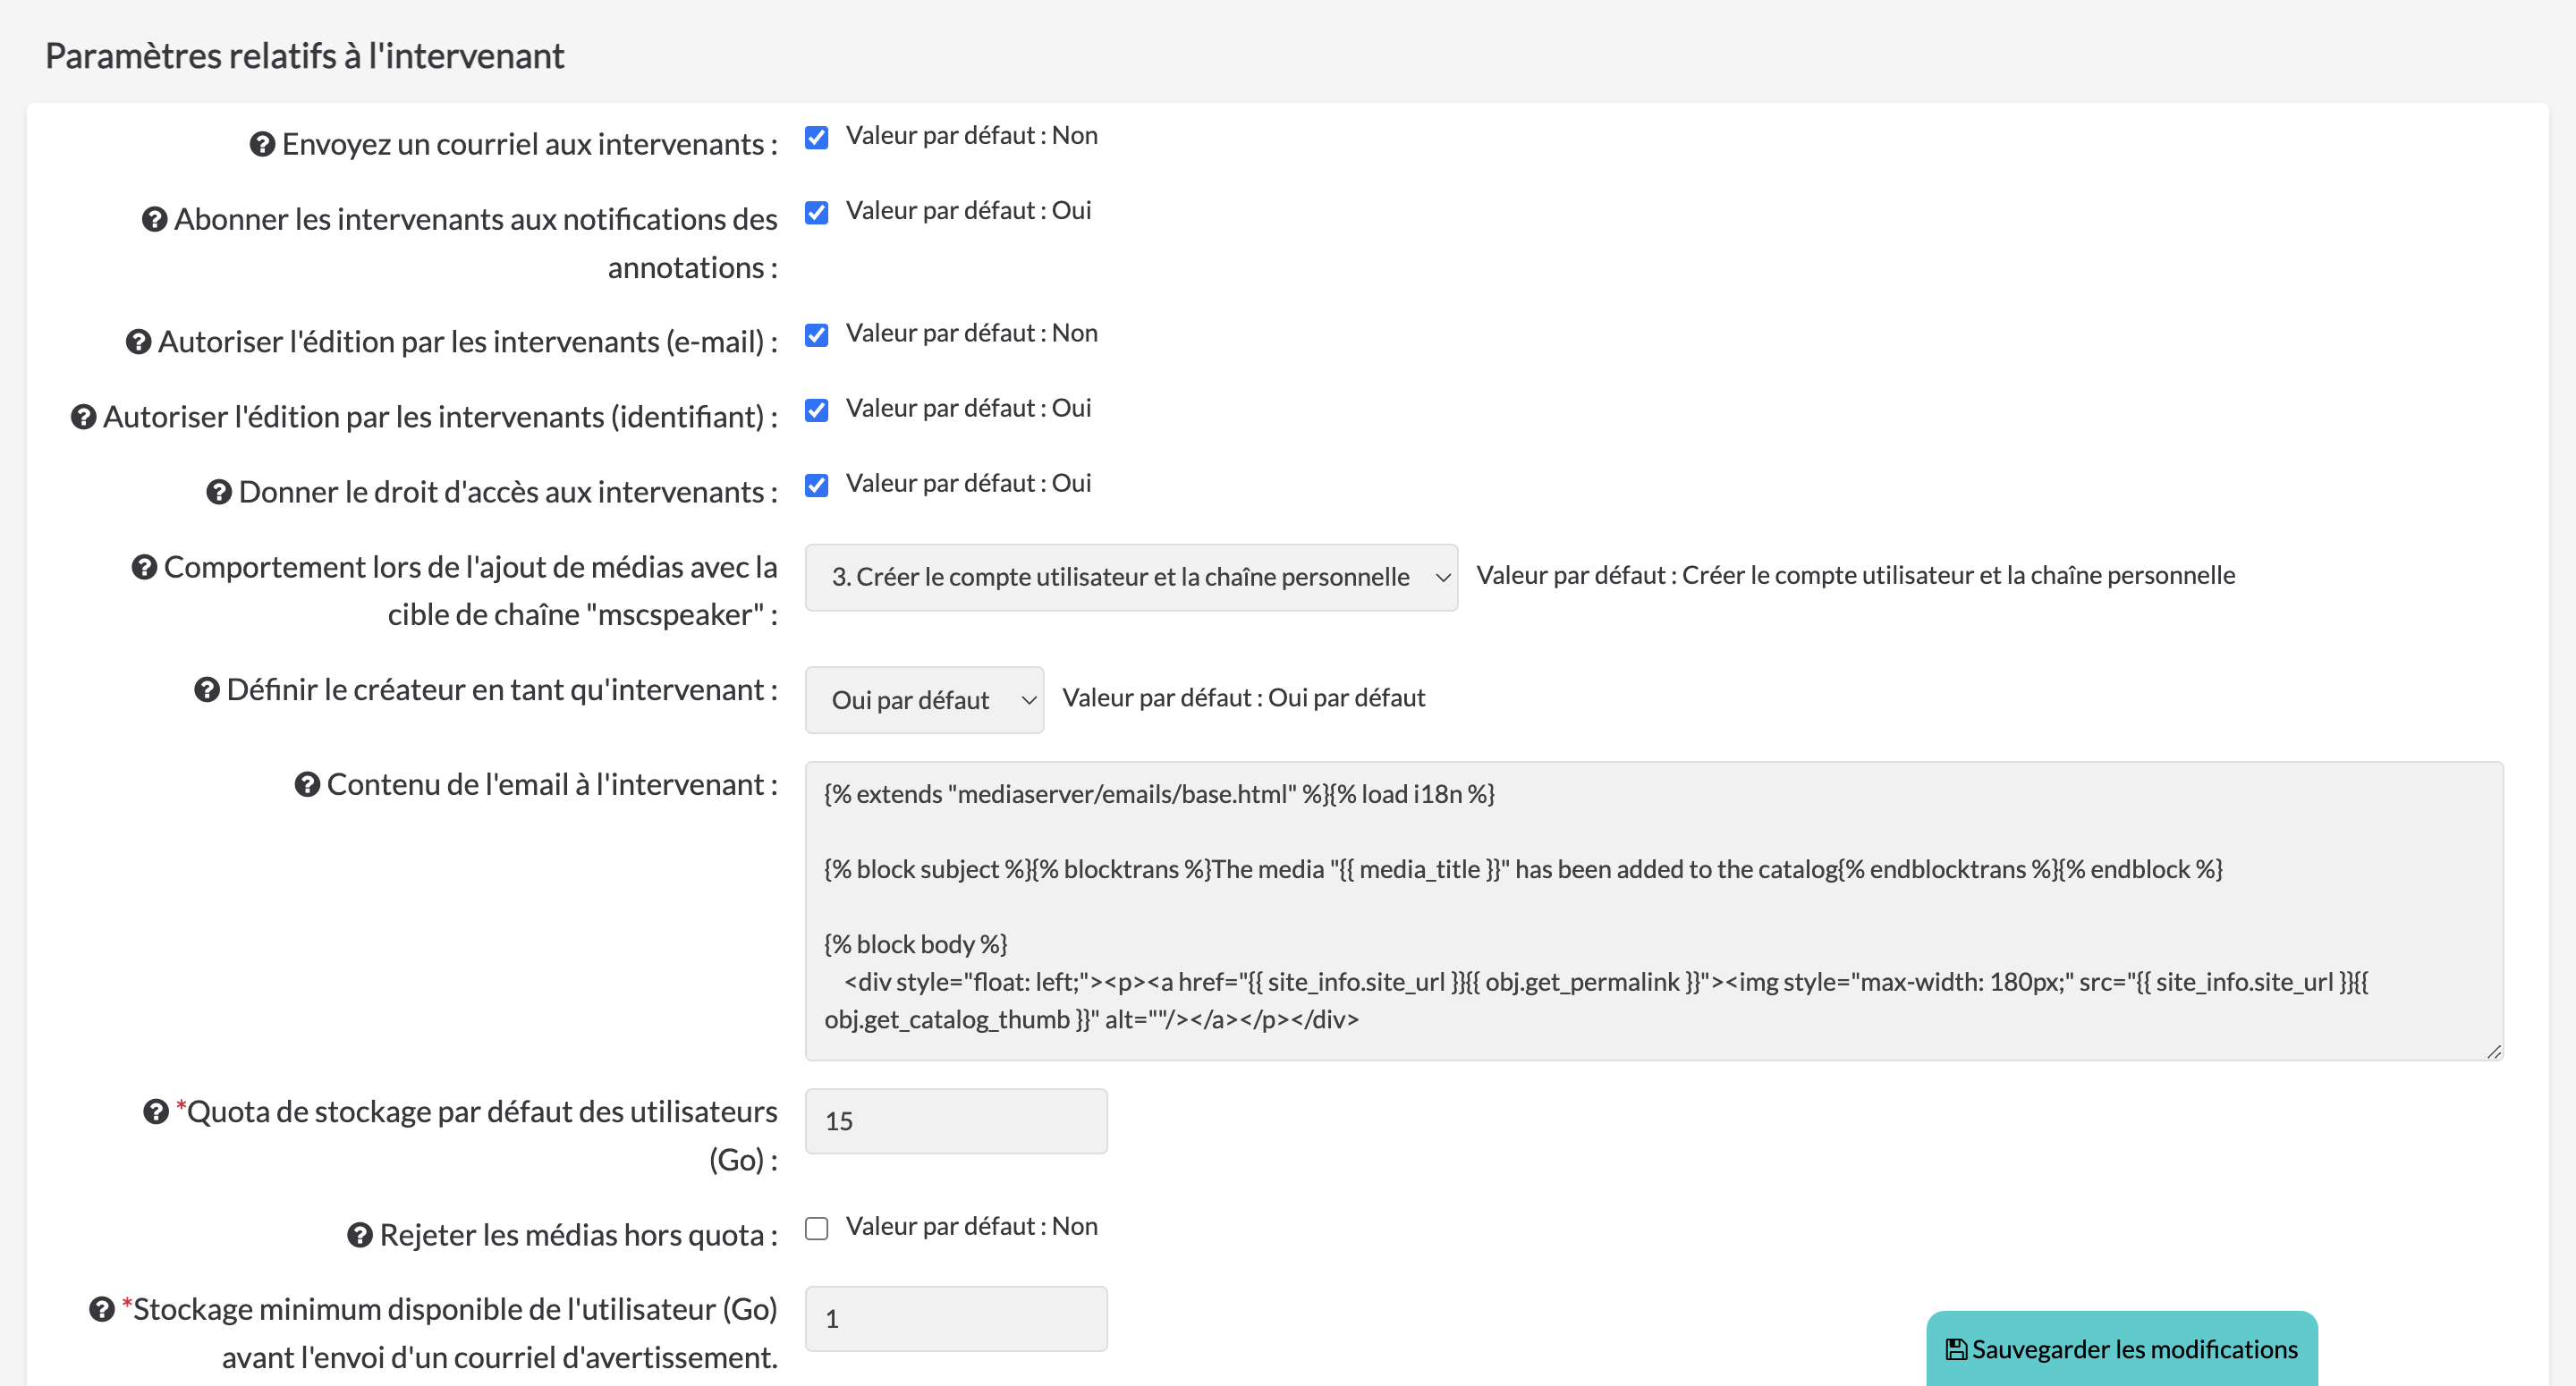Click help icon for 'Autoriser l'édition par les intervenants (identifiant)'
The image size is (2576, 1386).
pyautogui.click(x=83, y=417)
